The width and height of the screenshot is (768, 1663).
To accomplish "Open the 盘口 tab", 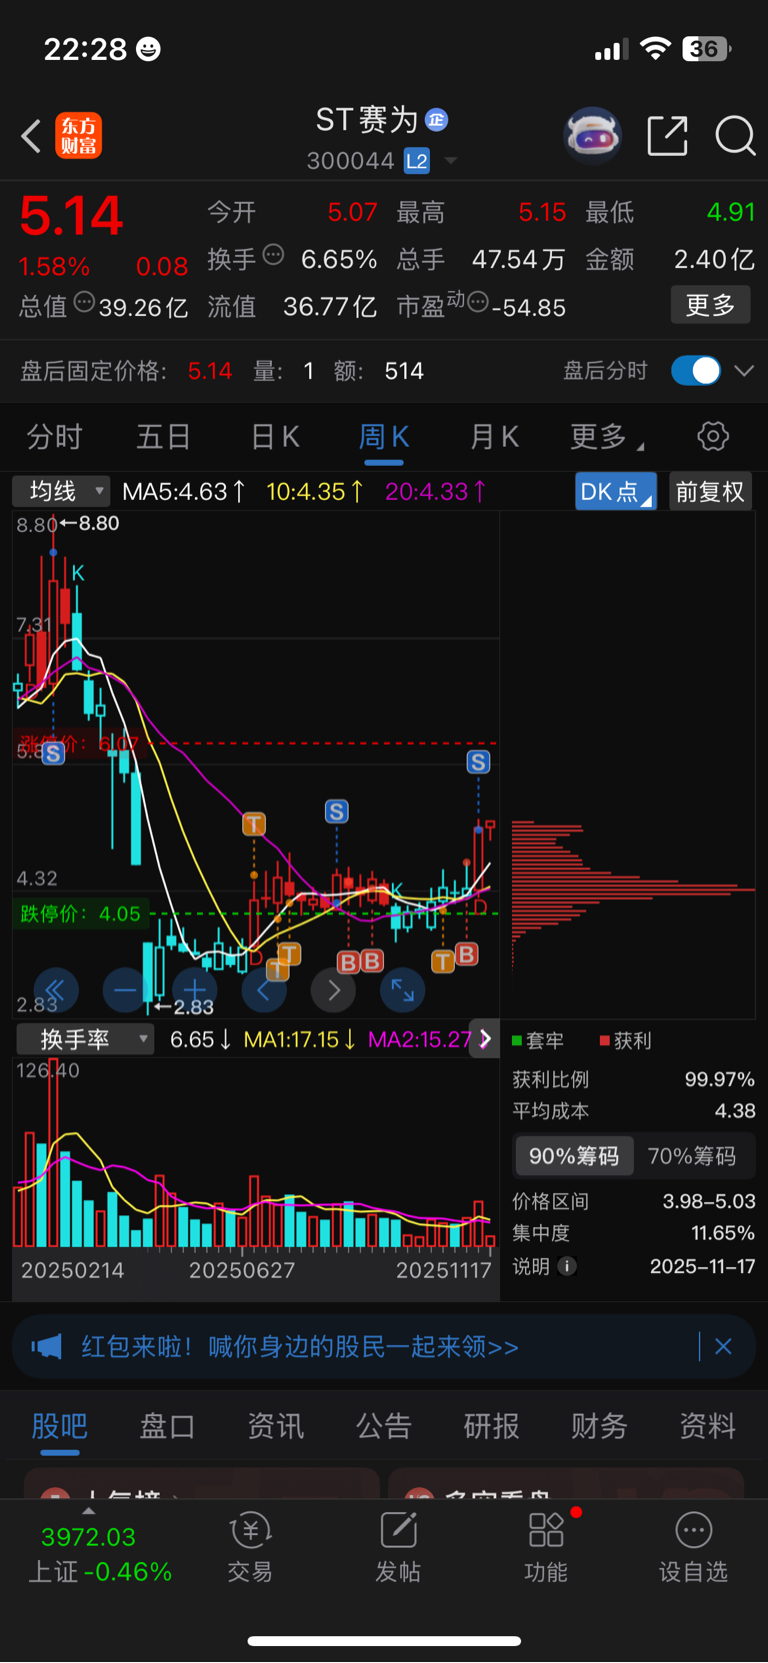I will point(167,1426).
